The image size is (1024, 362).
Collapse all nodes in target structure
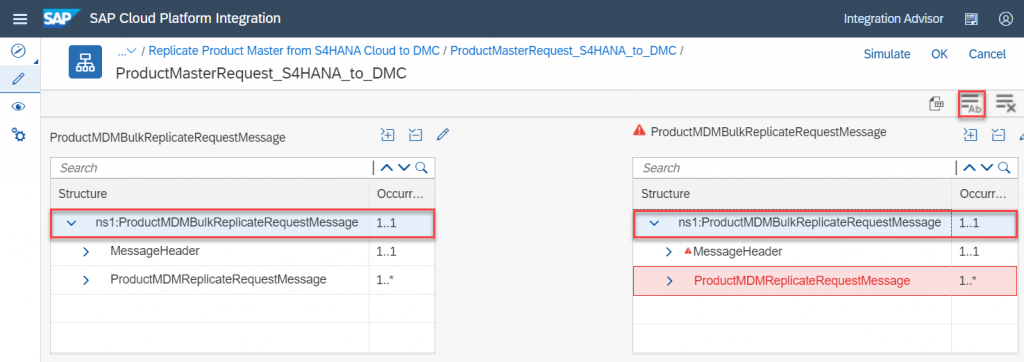coord(998,135)
